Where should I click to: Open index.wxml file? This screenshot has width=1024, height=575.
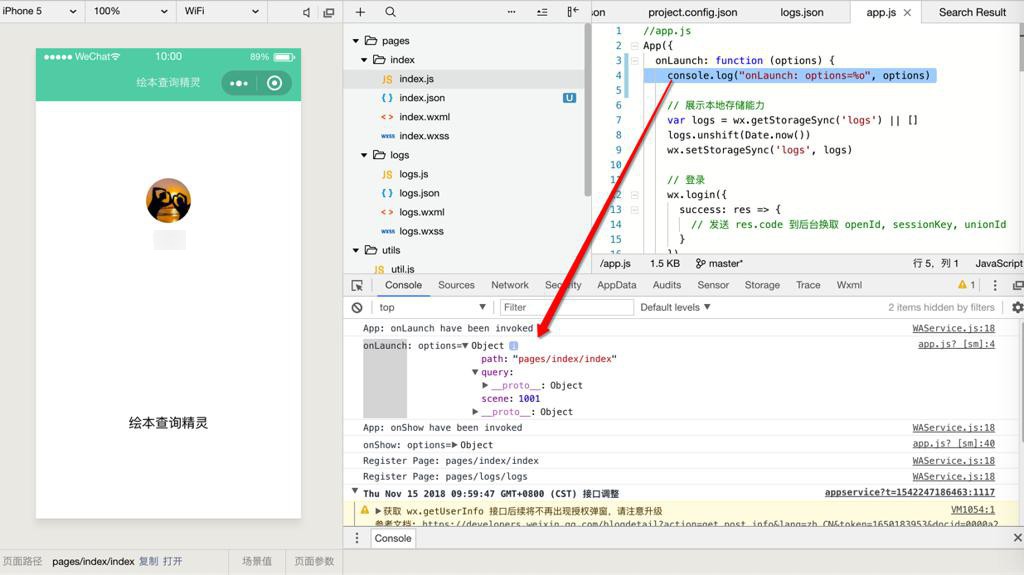[424, 116]
